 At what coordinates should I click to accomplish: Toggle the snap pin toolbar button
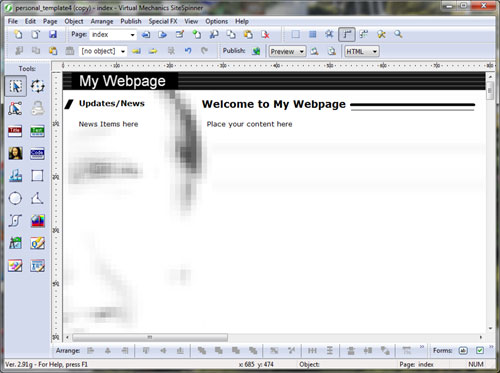(x=329, y=34)
